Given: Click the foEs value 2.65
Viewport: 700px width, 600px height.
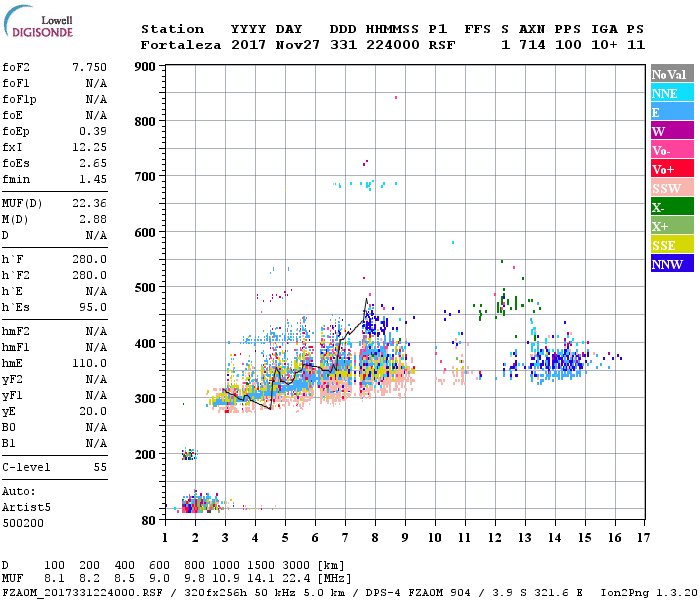Looking at the screenshot, I should [x=93, y=163].
